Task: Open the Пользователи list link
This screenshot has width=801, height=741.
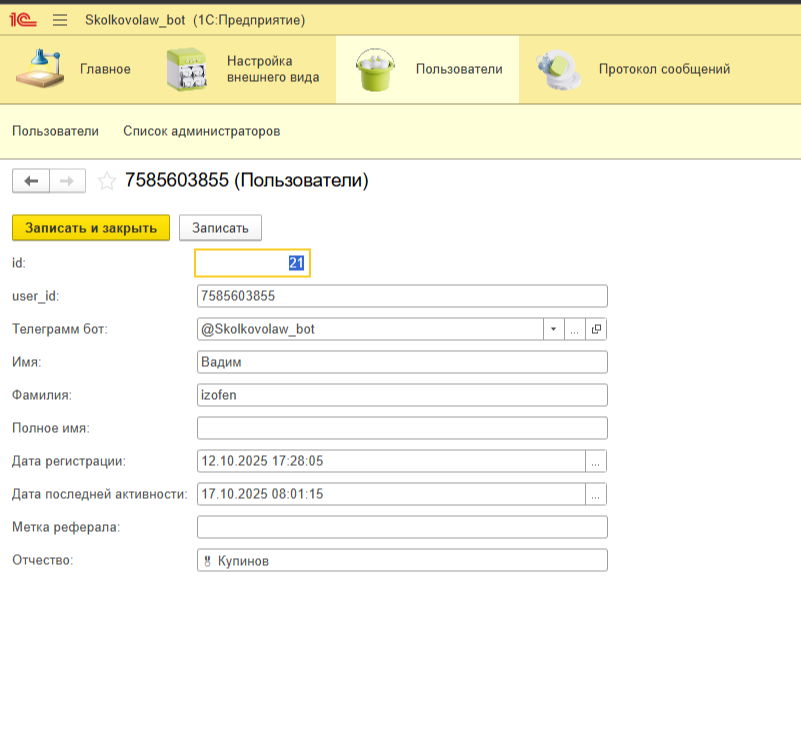Action: pyautogui.click(x=55, y=131)
